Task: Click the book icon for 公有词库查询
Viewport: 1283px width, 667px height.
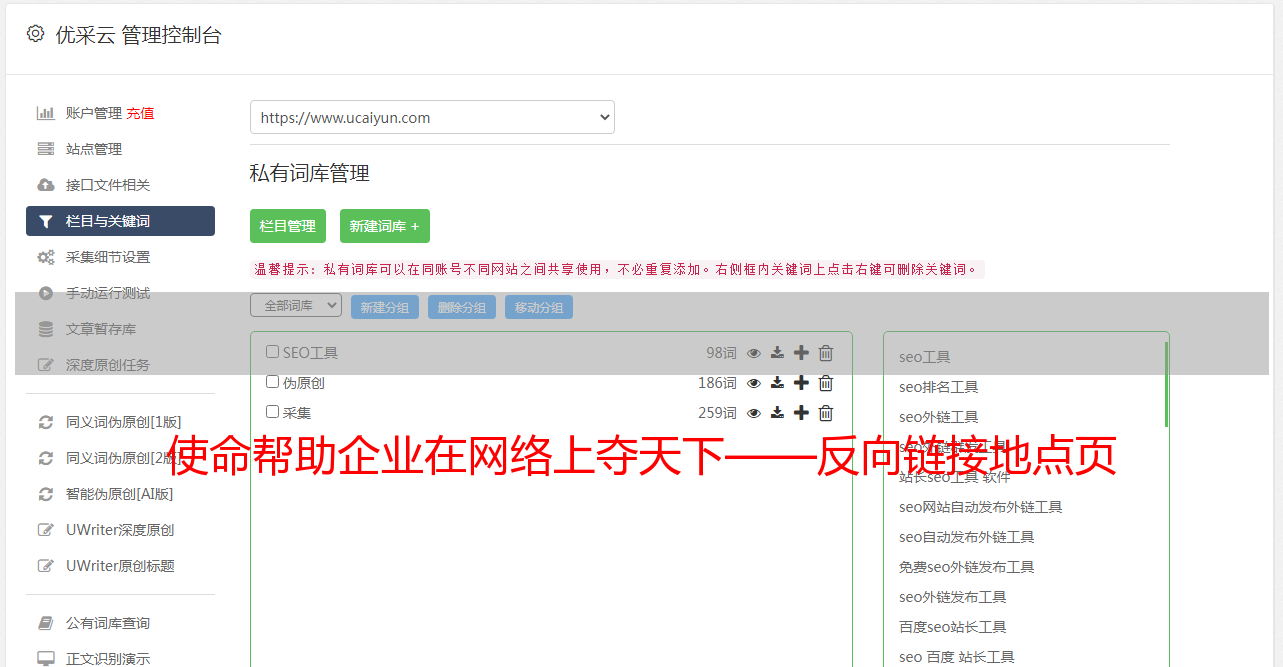Action: pyautogui.click(x=46, y=623)
